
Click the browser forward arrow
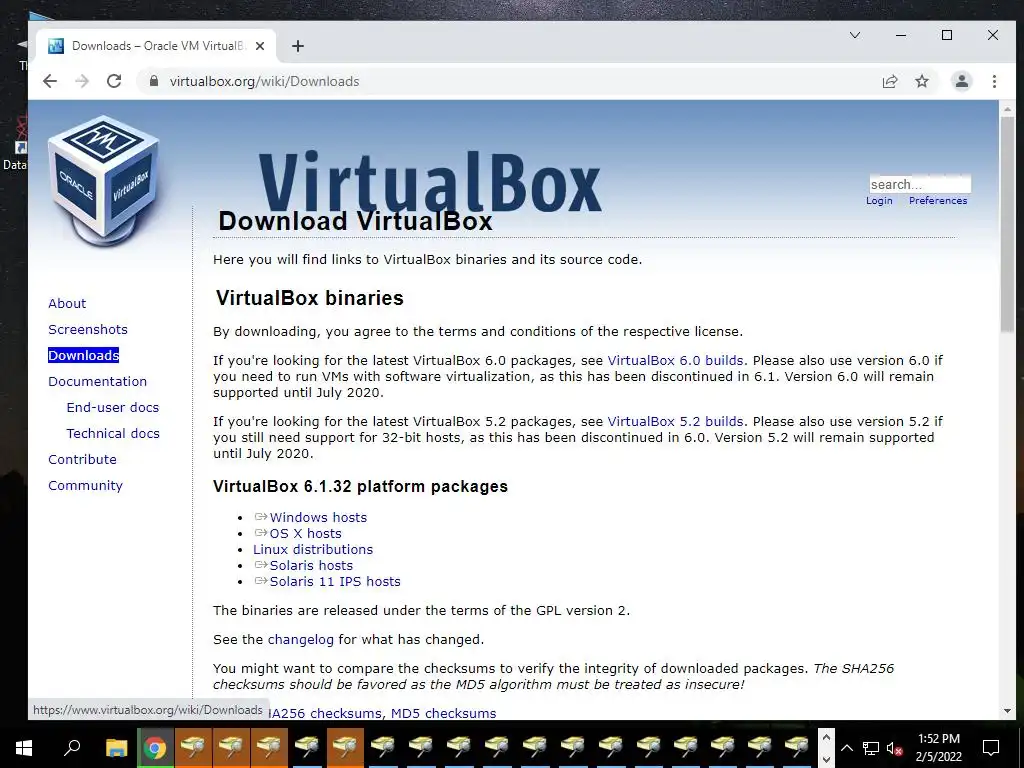pos(82,81)
